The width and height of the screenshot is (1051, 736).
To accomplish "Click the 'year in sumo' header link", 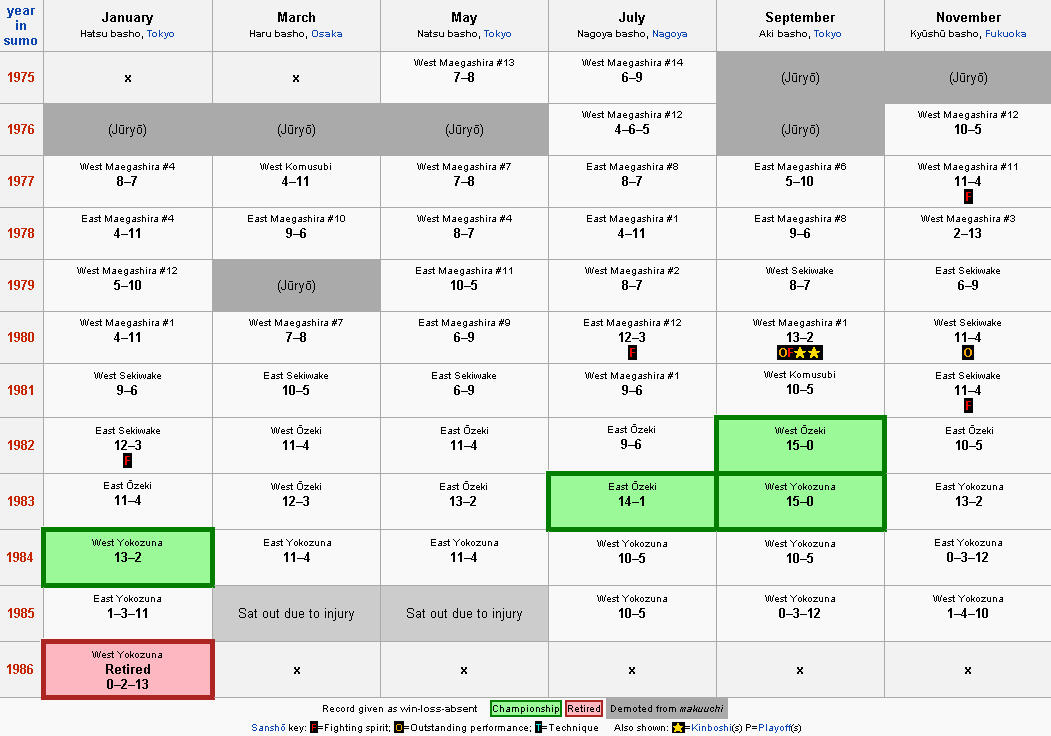I will pos(21,25).
